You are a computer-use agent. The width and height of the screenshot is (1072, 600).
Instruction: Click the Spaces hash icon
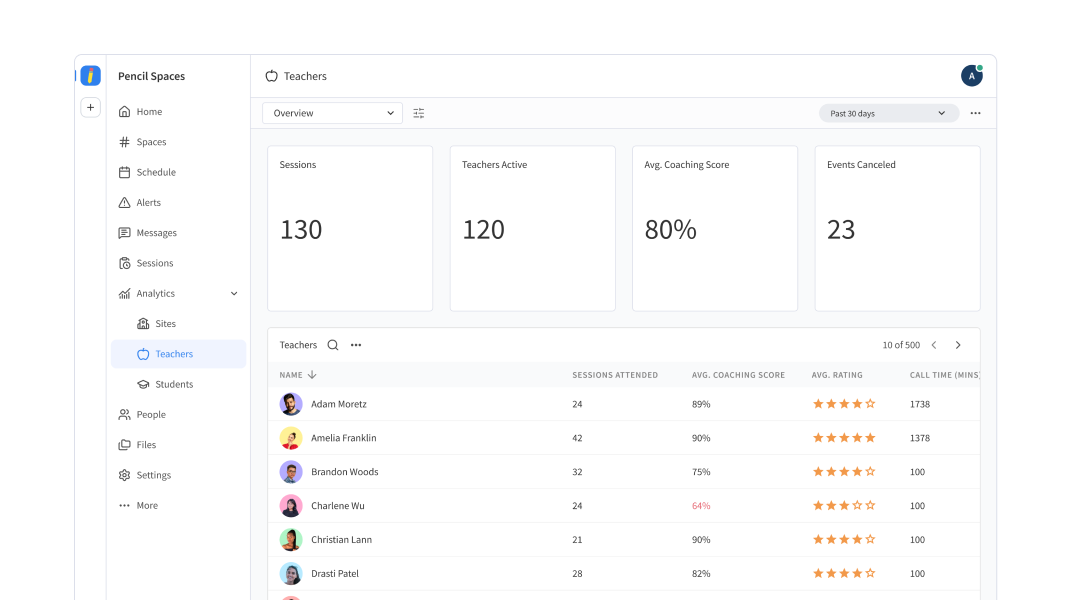[124, 142]
